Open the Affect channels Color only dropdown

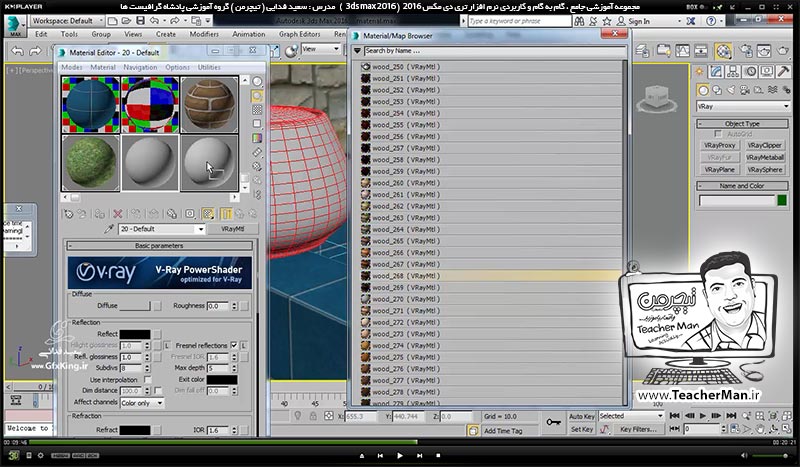pos(142,403)
